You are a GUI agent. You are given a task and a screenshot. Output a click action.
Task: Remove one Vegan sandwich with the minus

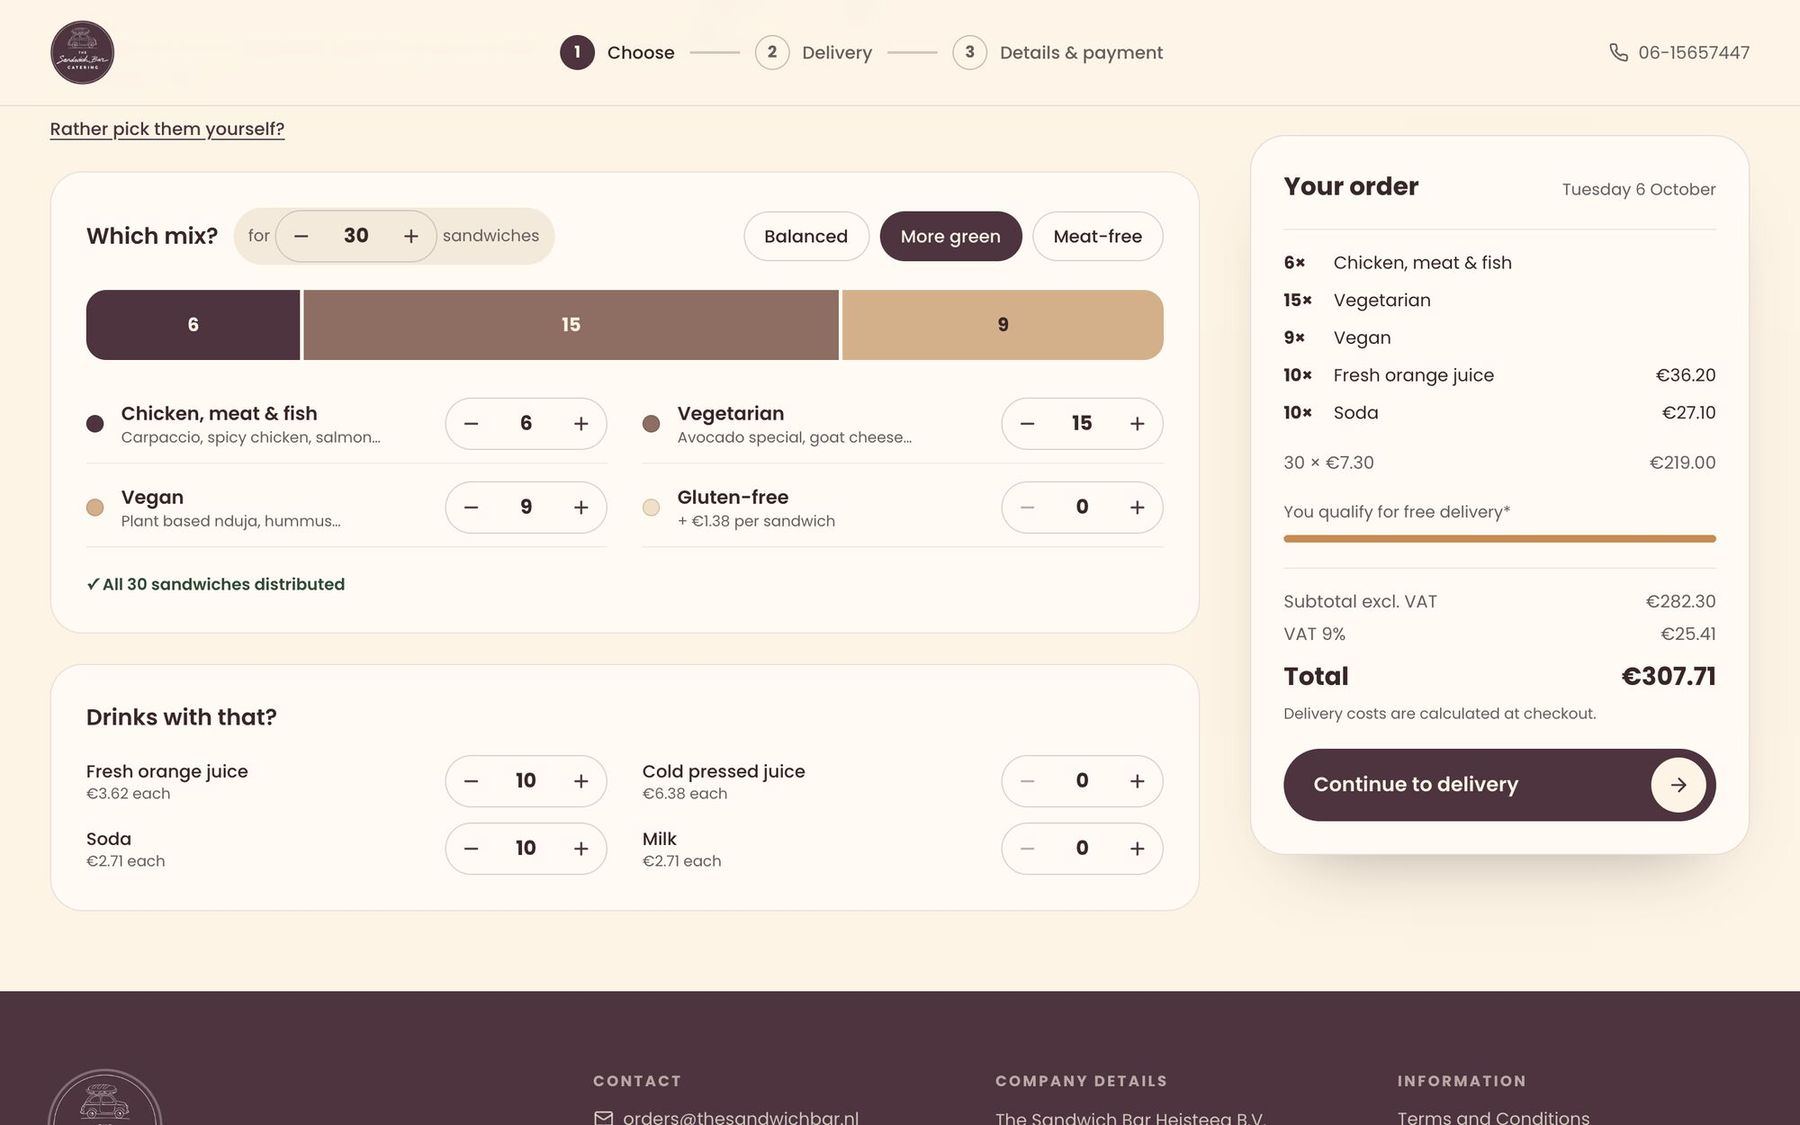point(471,508)
